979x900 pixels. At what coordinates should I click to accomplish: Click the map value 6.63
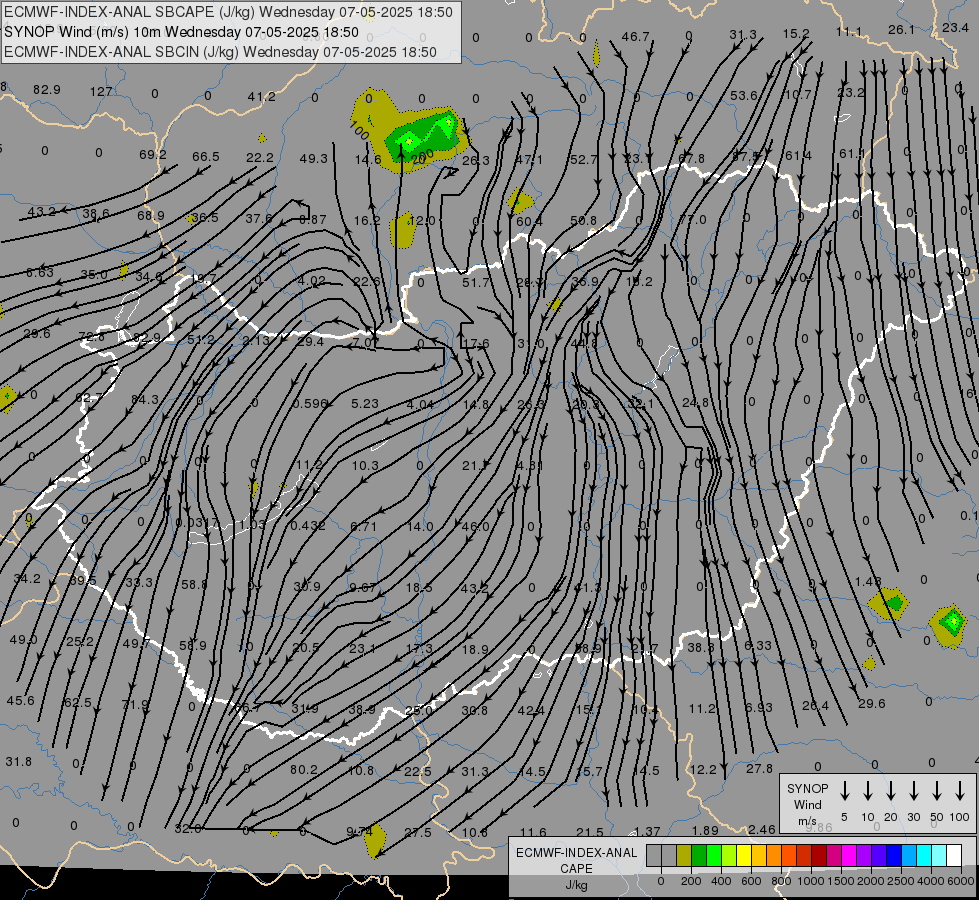tap(40, 273)
